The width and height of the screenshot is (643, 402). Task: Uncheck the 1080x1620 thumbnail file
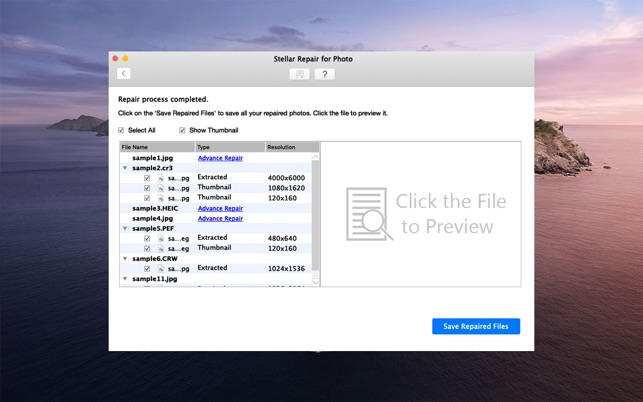[x=147, y=188]
